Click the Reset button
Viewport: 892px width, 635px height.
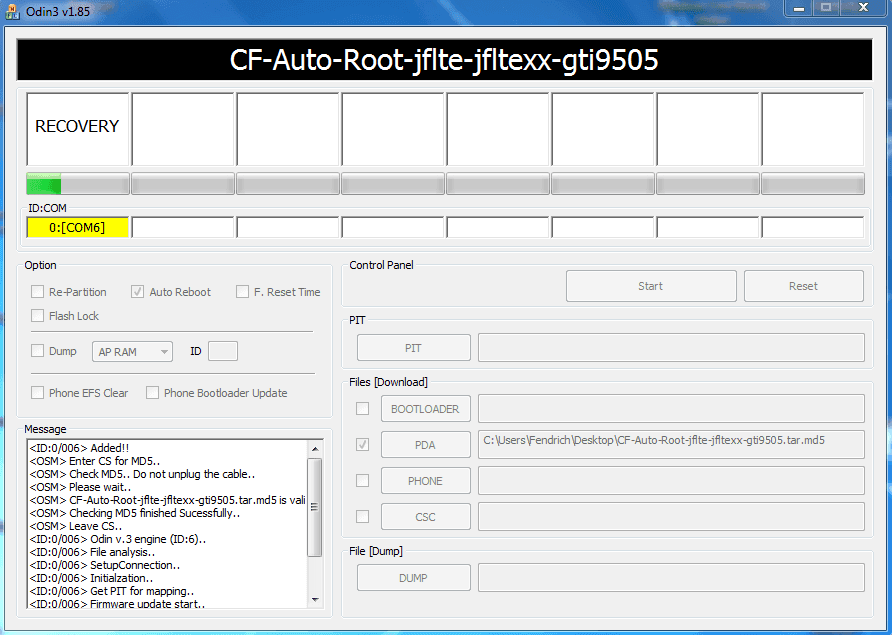(803, 286)
